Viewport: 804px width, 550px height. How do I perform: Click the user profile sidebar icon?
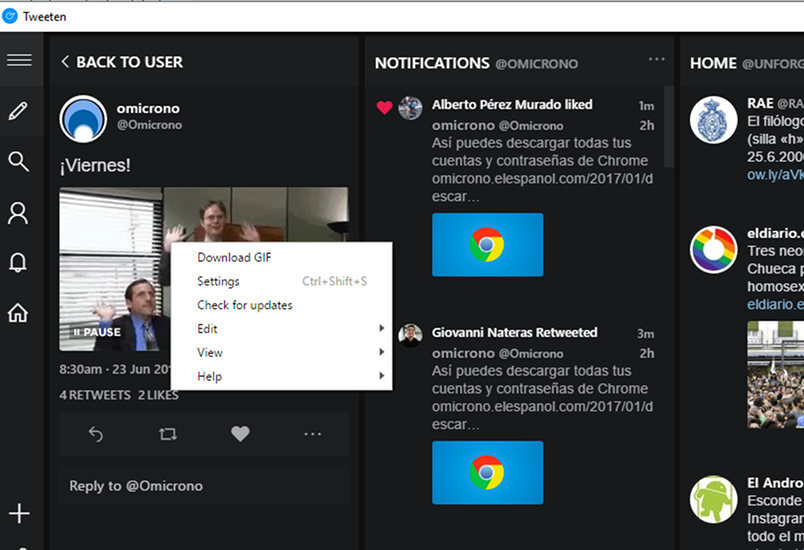[x=18, y=212]
